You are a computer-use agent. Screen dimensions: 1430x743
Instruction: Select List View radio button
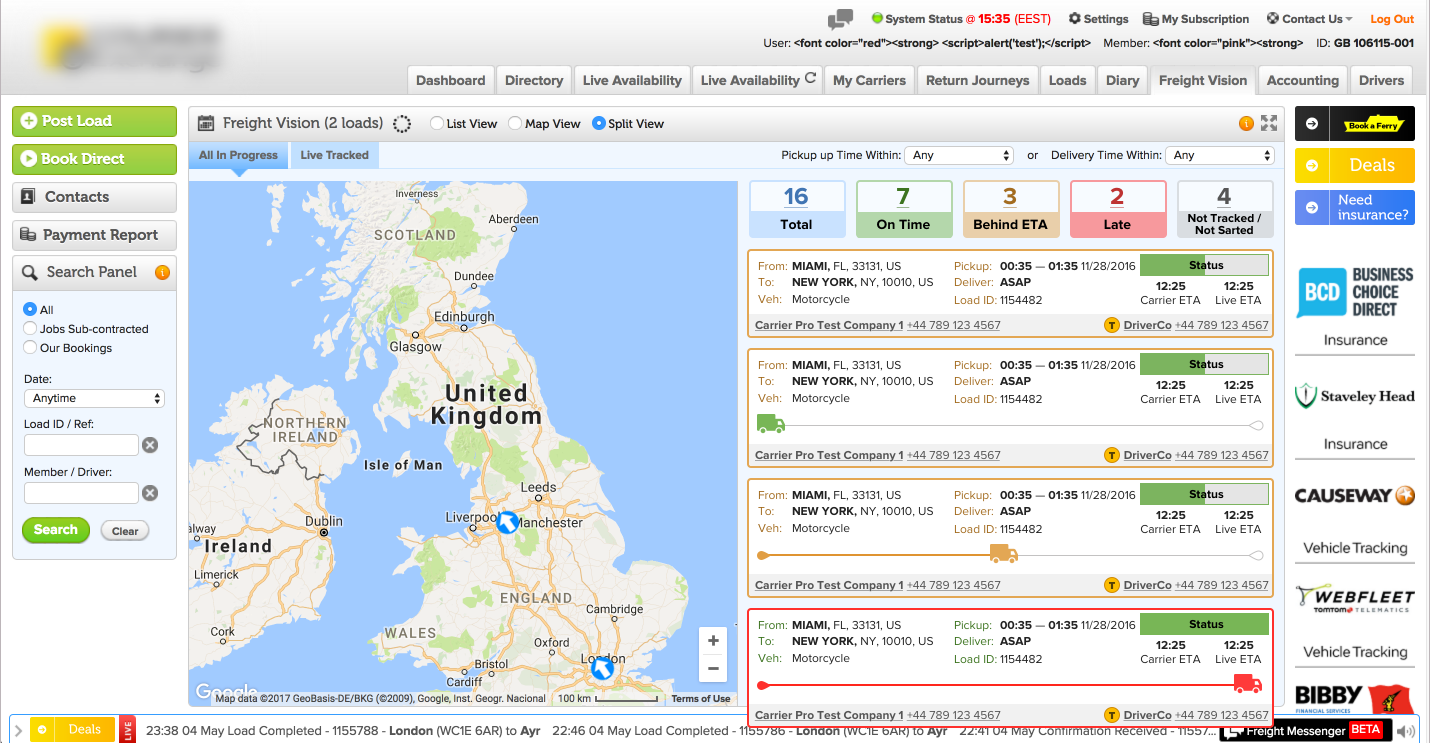(x=437, y=124)
